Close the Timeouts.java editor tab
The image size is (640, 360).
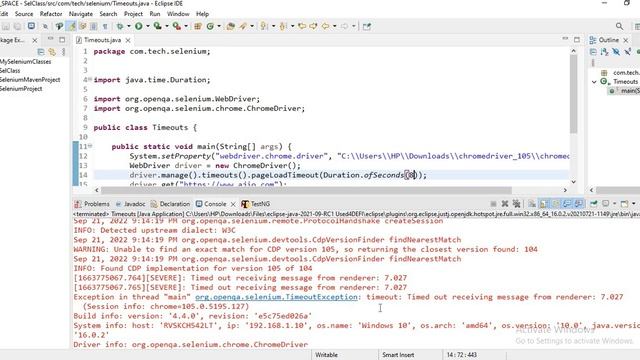[x=128, y=40]
